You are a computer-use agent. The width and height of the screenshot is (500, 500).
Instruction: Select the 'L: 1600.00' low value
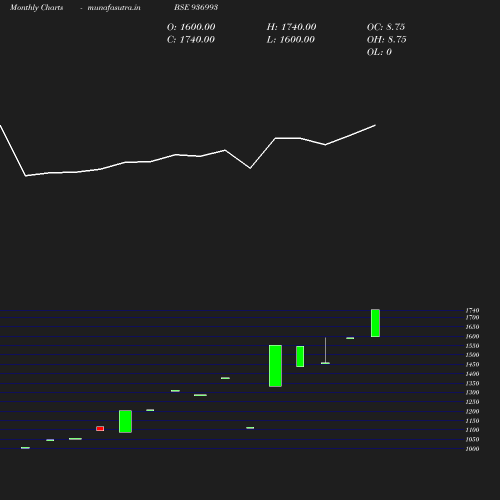(291, 40)
